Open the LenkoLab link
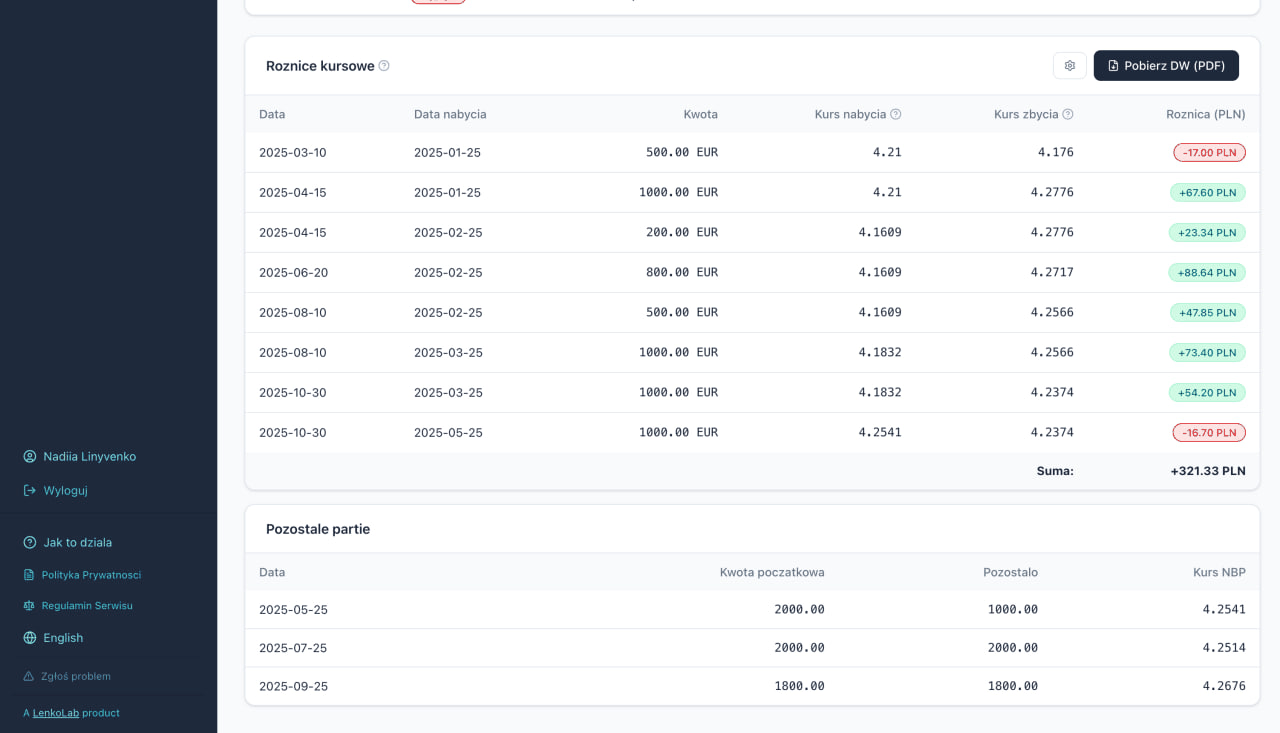The width and height of the screenshot is (1280, 733). coord(55,713)
